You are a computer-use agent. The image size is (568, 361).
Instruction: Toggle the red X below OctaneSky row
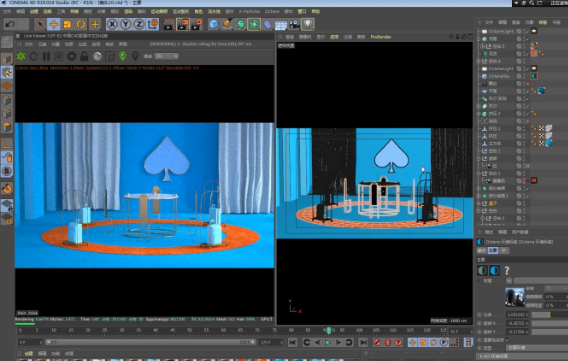click(527, 84)
